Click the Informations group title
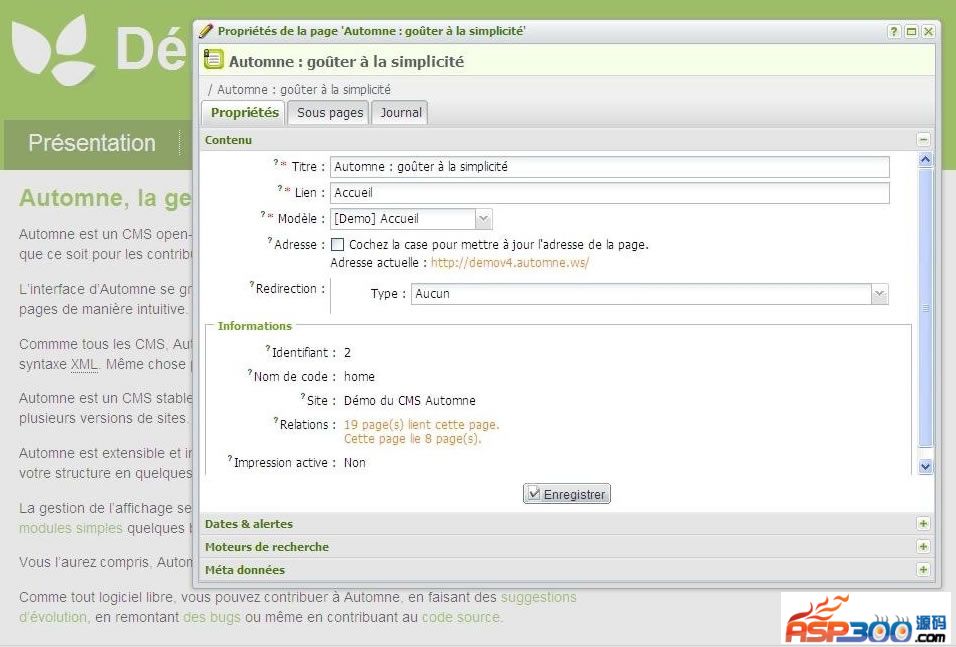Image resolution: width=956 pixels, height=647 pixels. point(255,326)
